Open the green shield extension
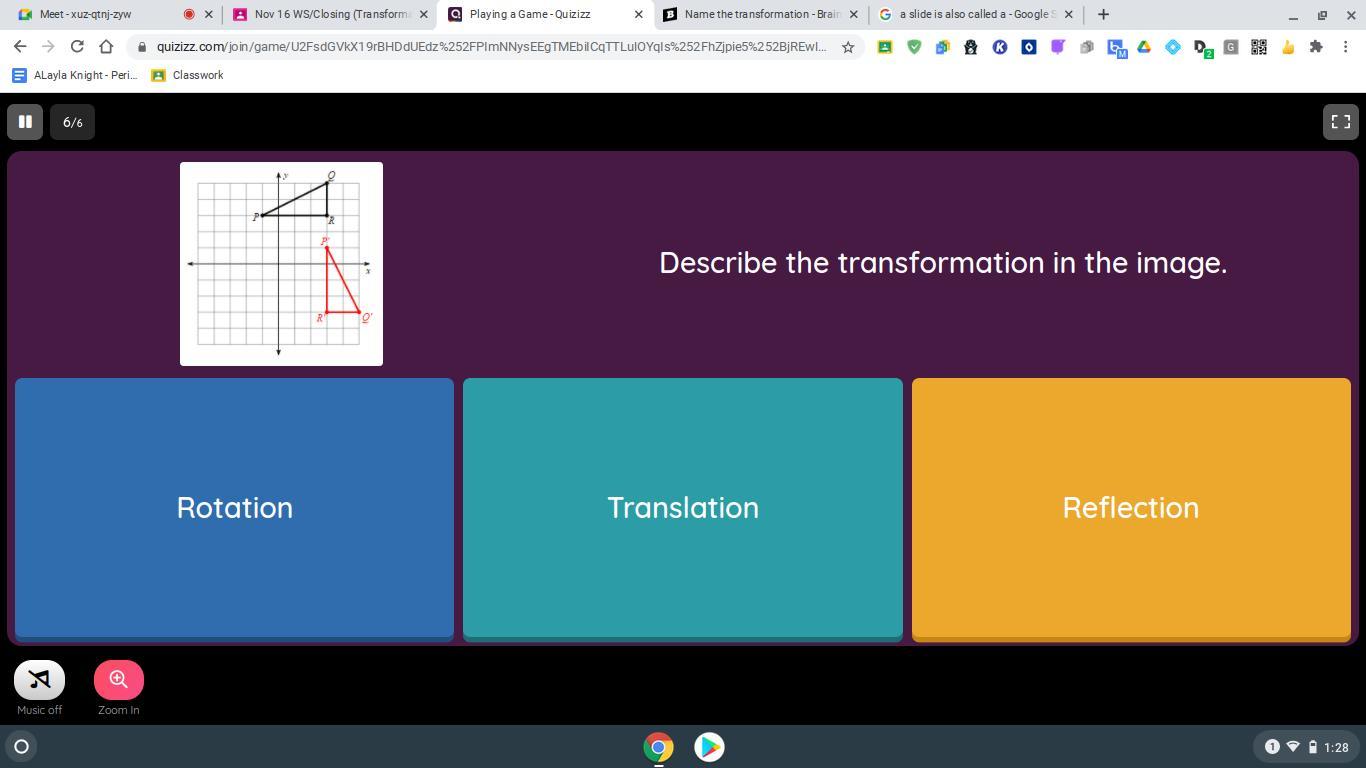Viewport: 1366px width, 768px height. coord(914,47)
